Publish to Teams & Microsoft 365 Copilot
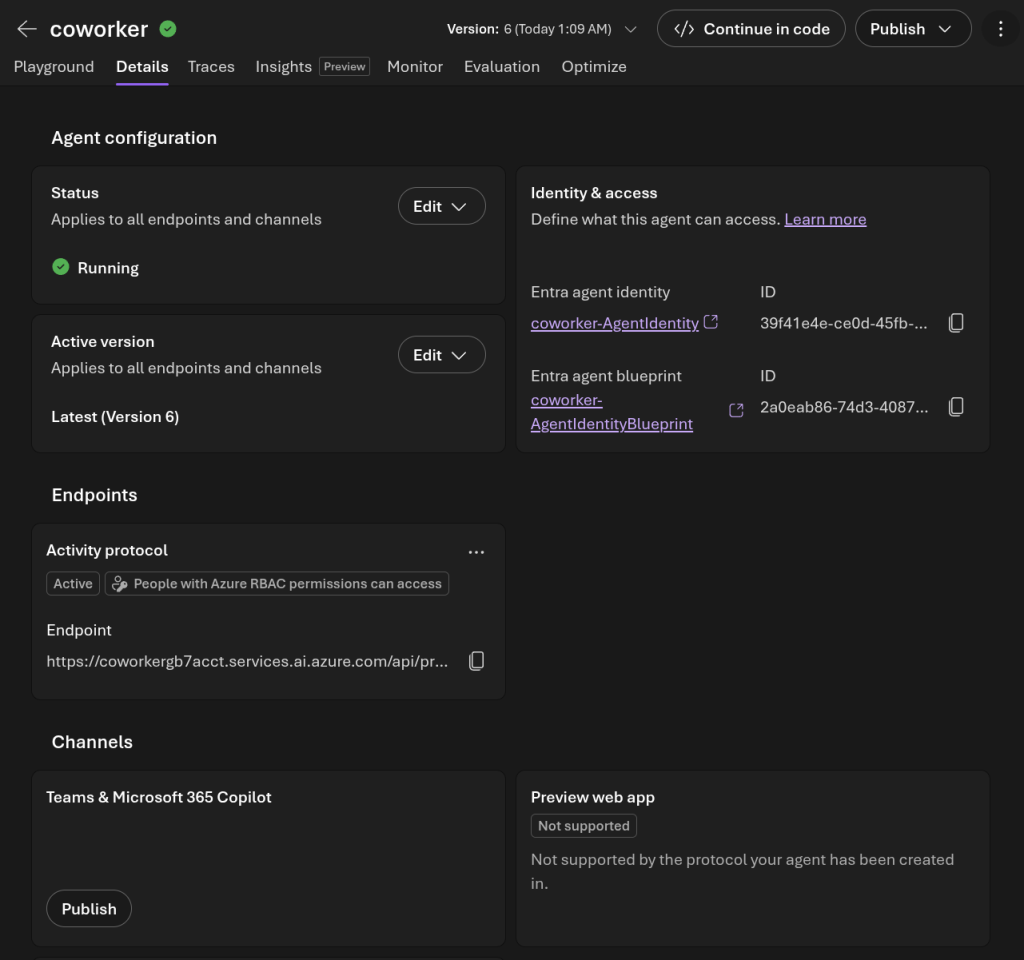The height and width of the screenshot is (960, 1024). [x=89, y=908]
